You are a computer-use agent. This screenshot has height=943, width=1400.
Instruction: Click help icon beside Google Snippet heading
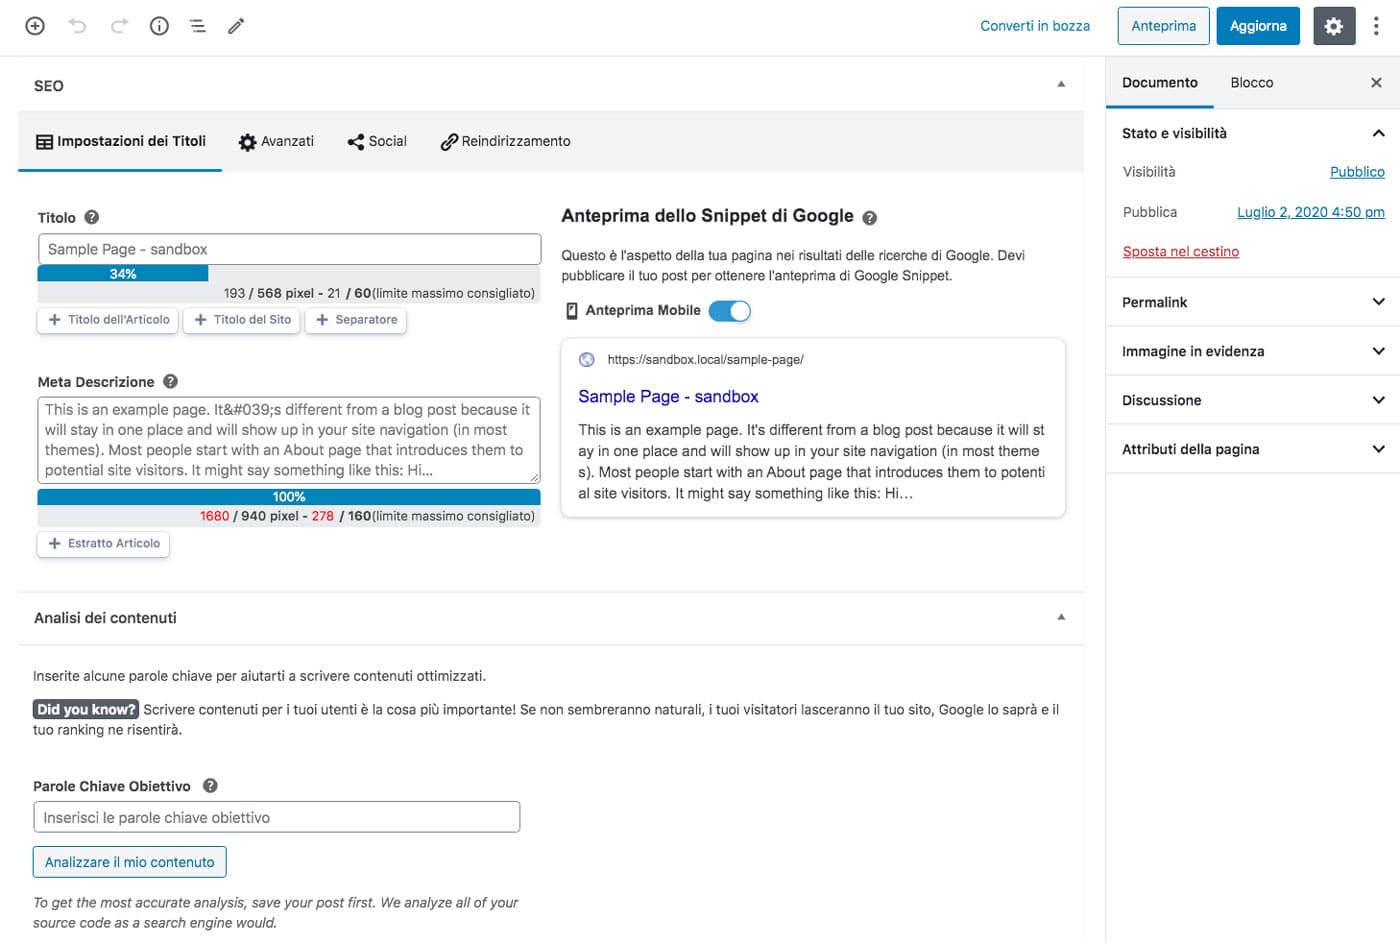(870, 217)
